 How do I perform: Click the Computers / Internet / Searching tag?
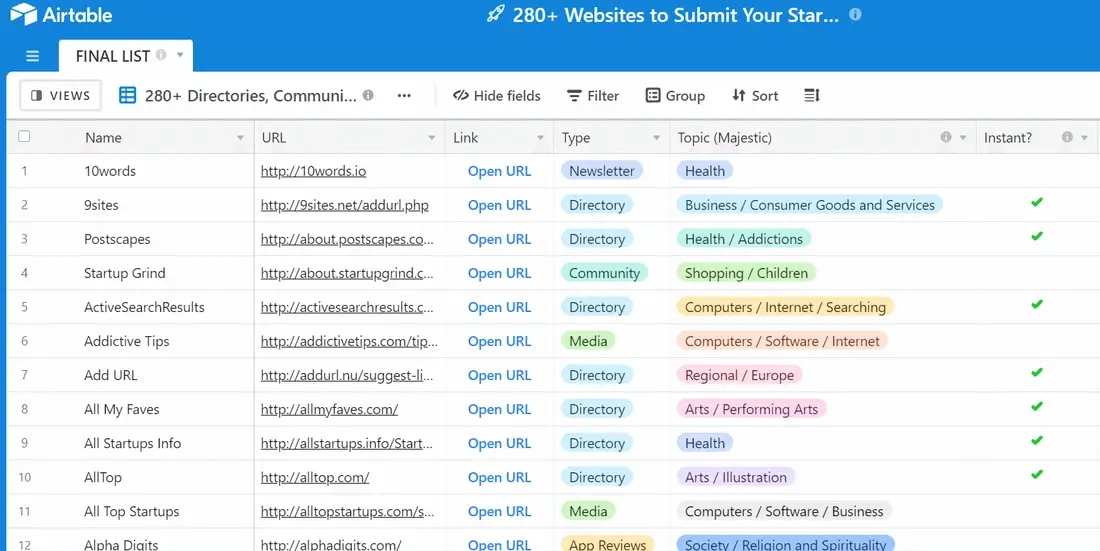click(x=785, y=307)
